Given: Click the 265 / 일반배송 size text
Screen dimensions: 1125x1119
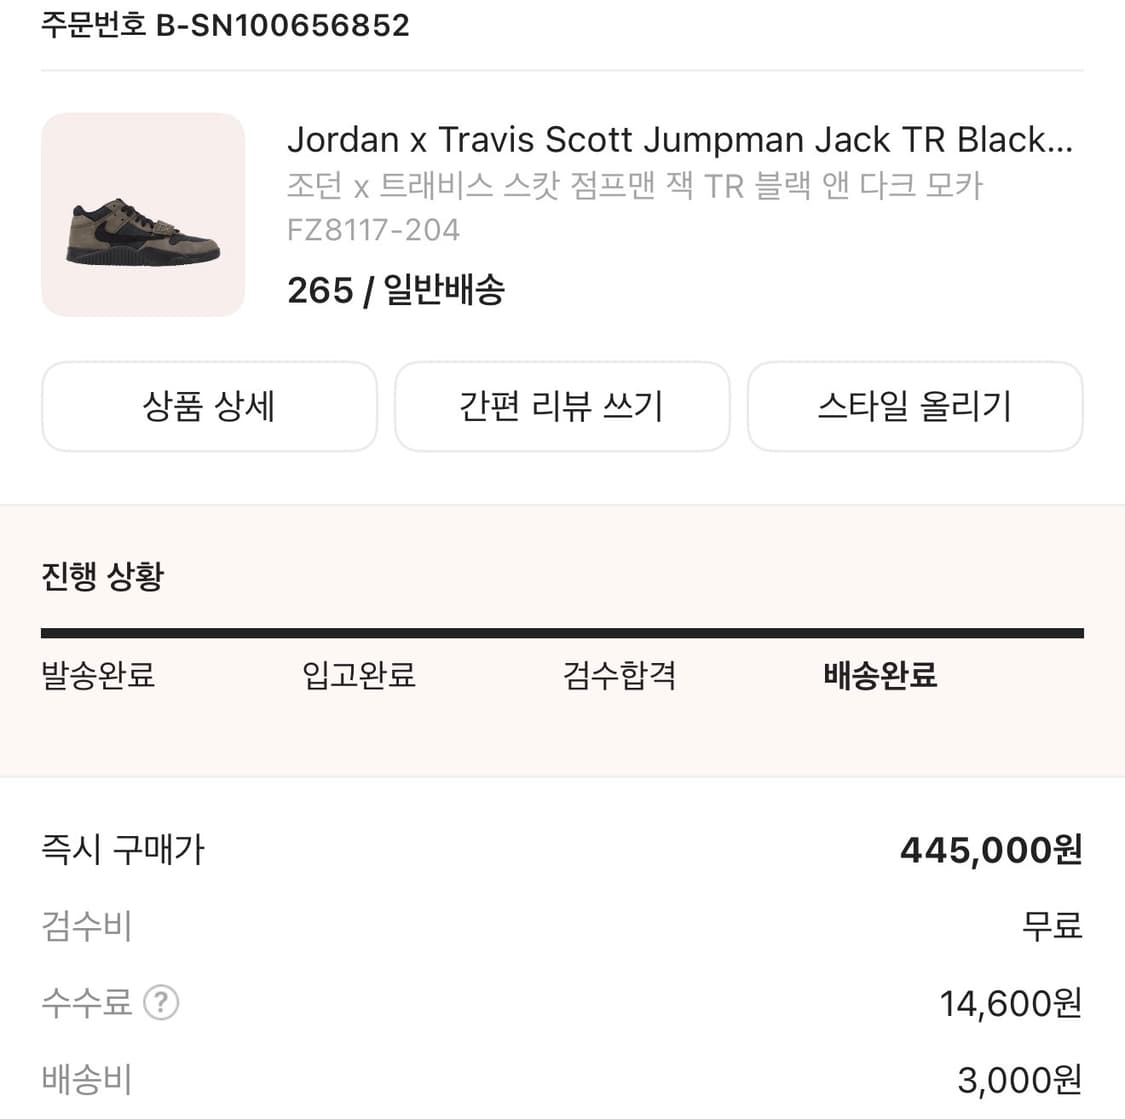Looking at the screenshot, I should [396, 290].
